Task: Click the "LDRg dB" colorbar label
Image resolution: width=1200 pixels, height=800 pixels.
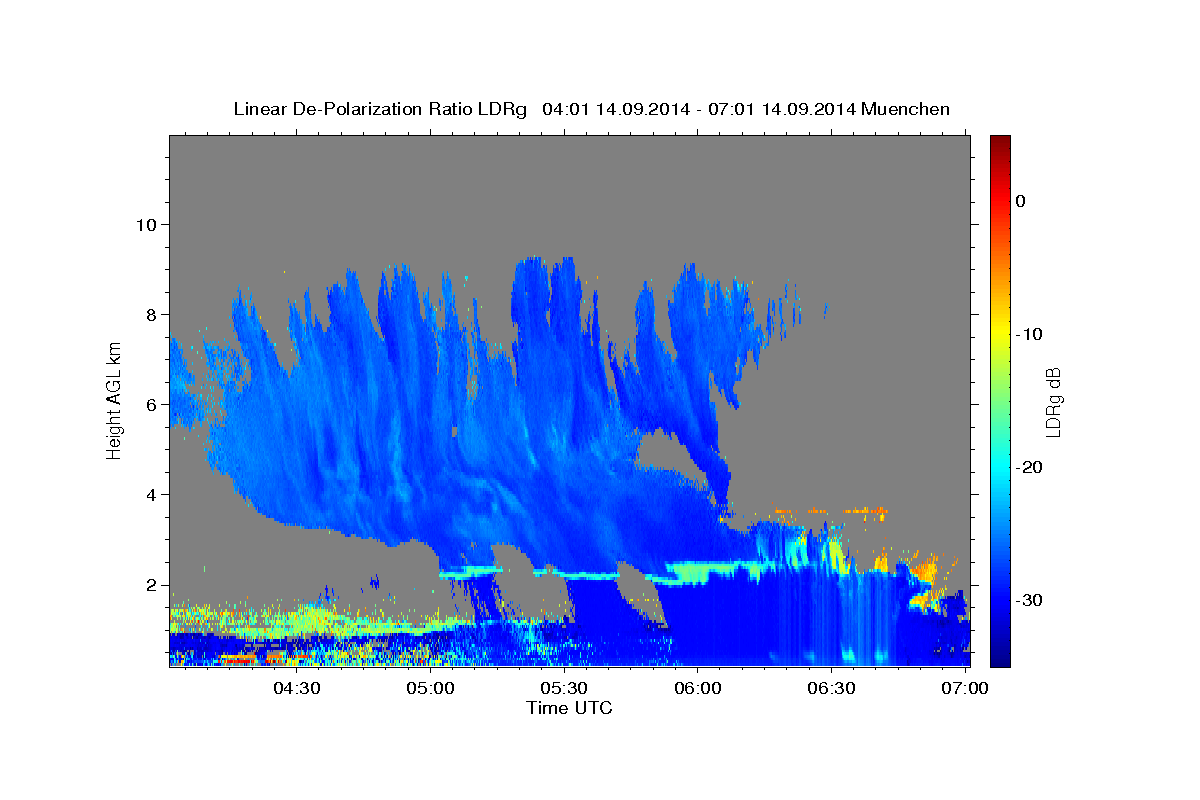Action: pyautogui.click(x=1052, y=402)
